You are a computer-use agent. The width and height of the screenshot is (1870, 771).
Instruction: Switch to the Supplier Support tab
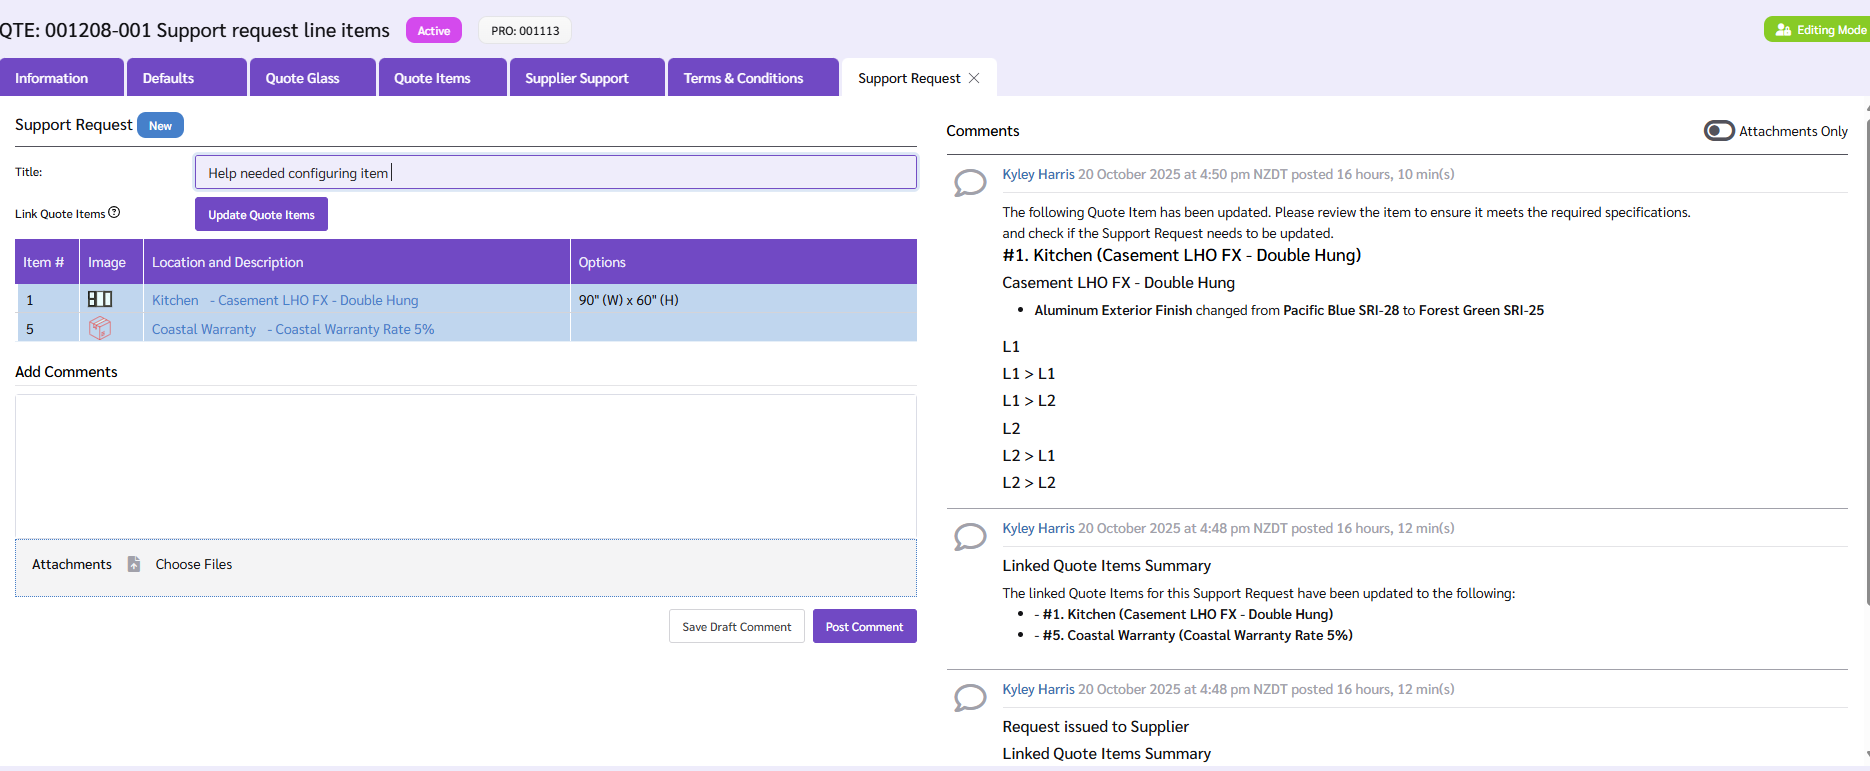tap(577, 78)
